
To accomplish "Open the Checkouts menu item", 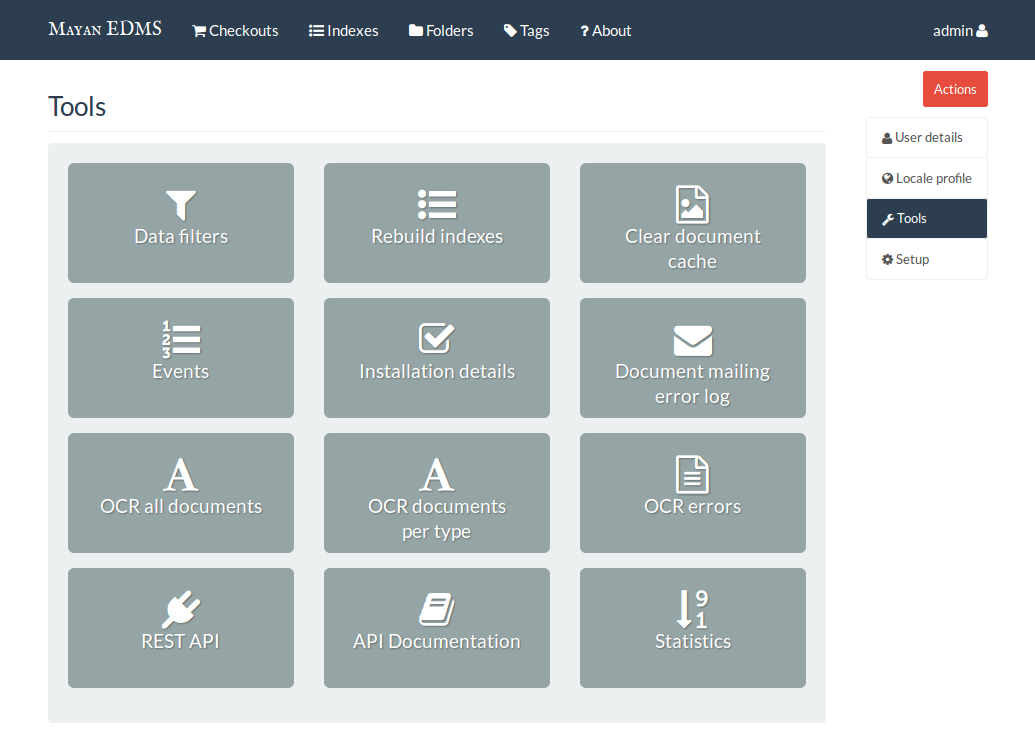I will click(x=235, y=31).
